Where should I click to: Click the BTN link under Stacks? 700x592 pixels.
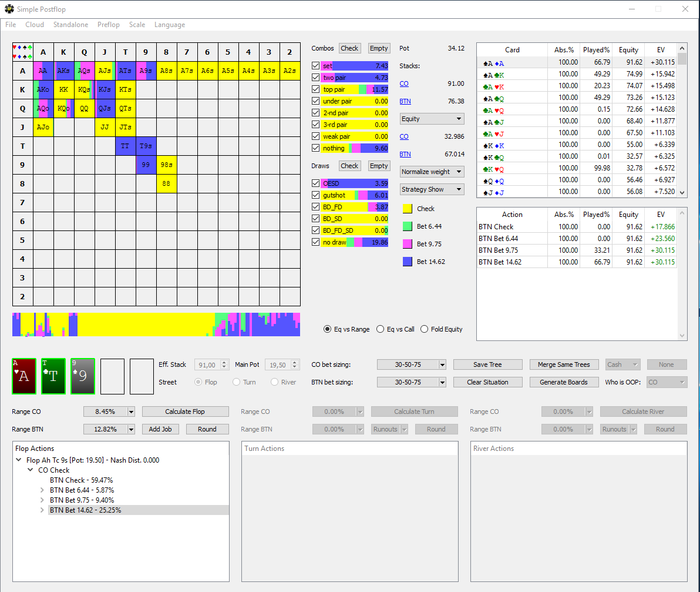[405, 101]
